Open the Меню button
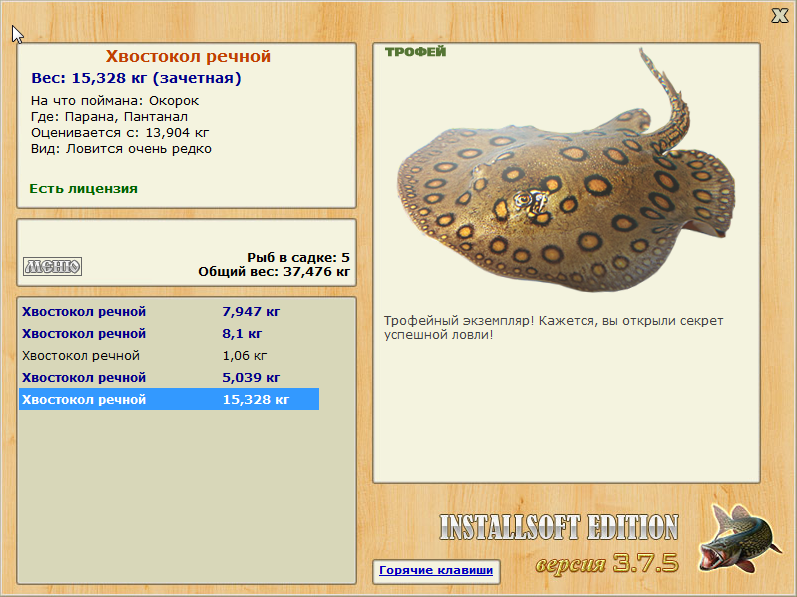The image size is (797, 597). tap(52, 266)
